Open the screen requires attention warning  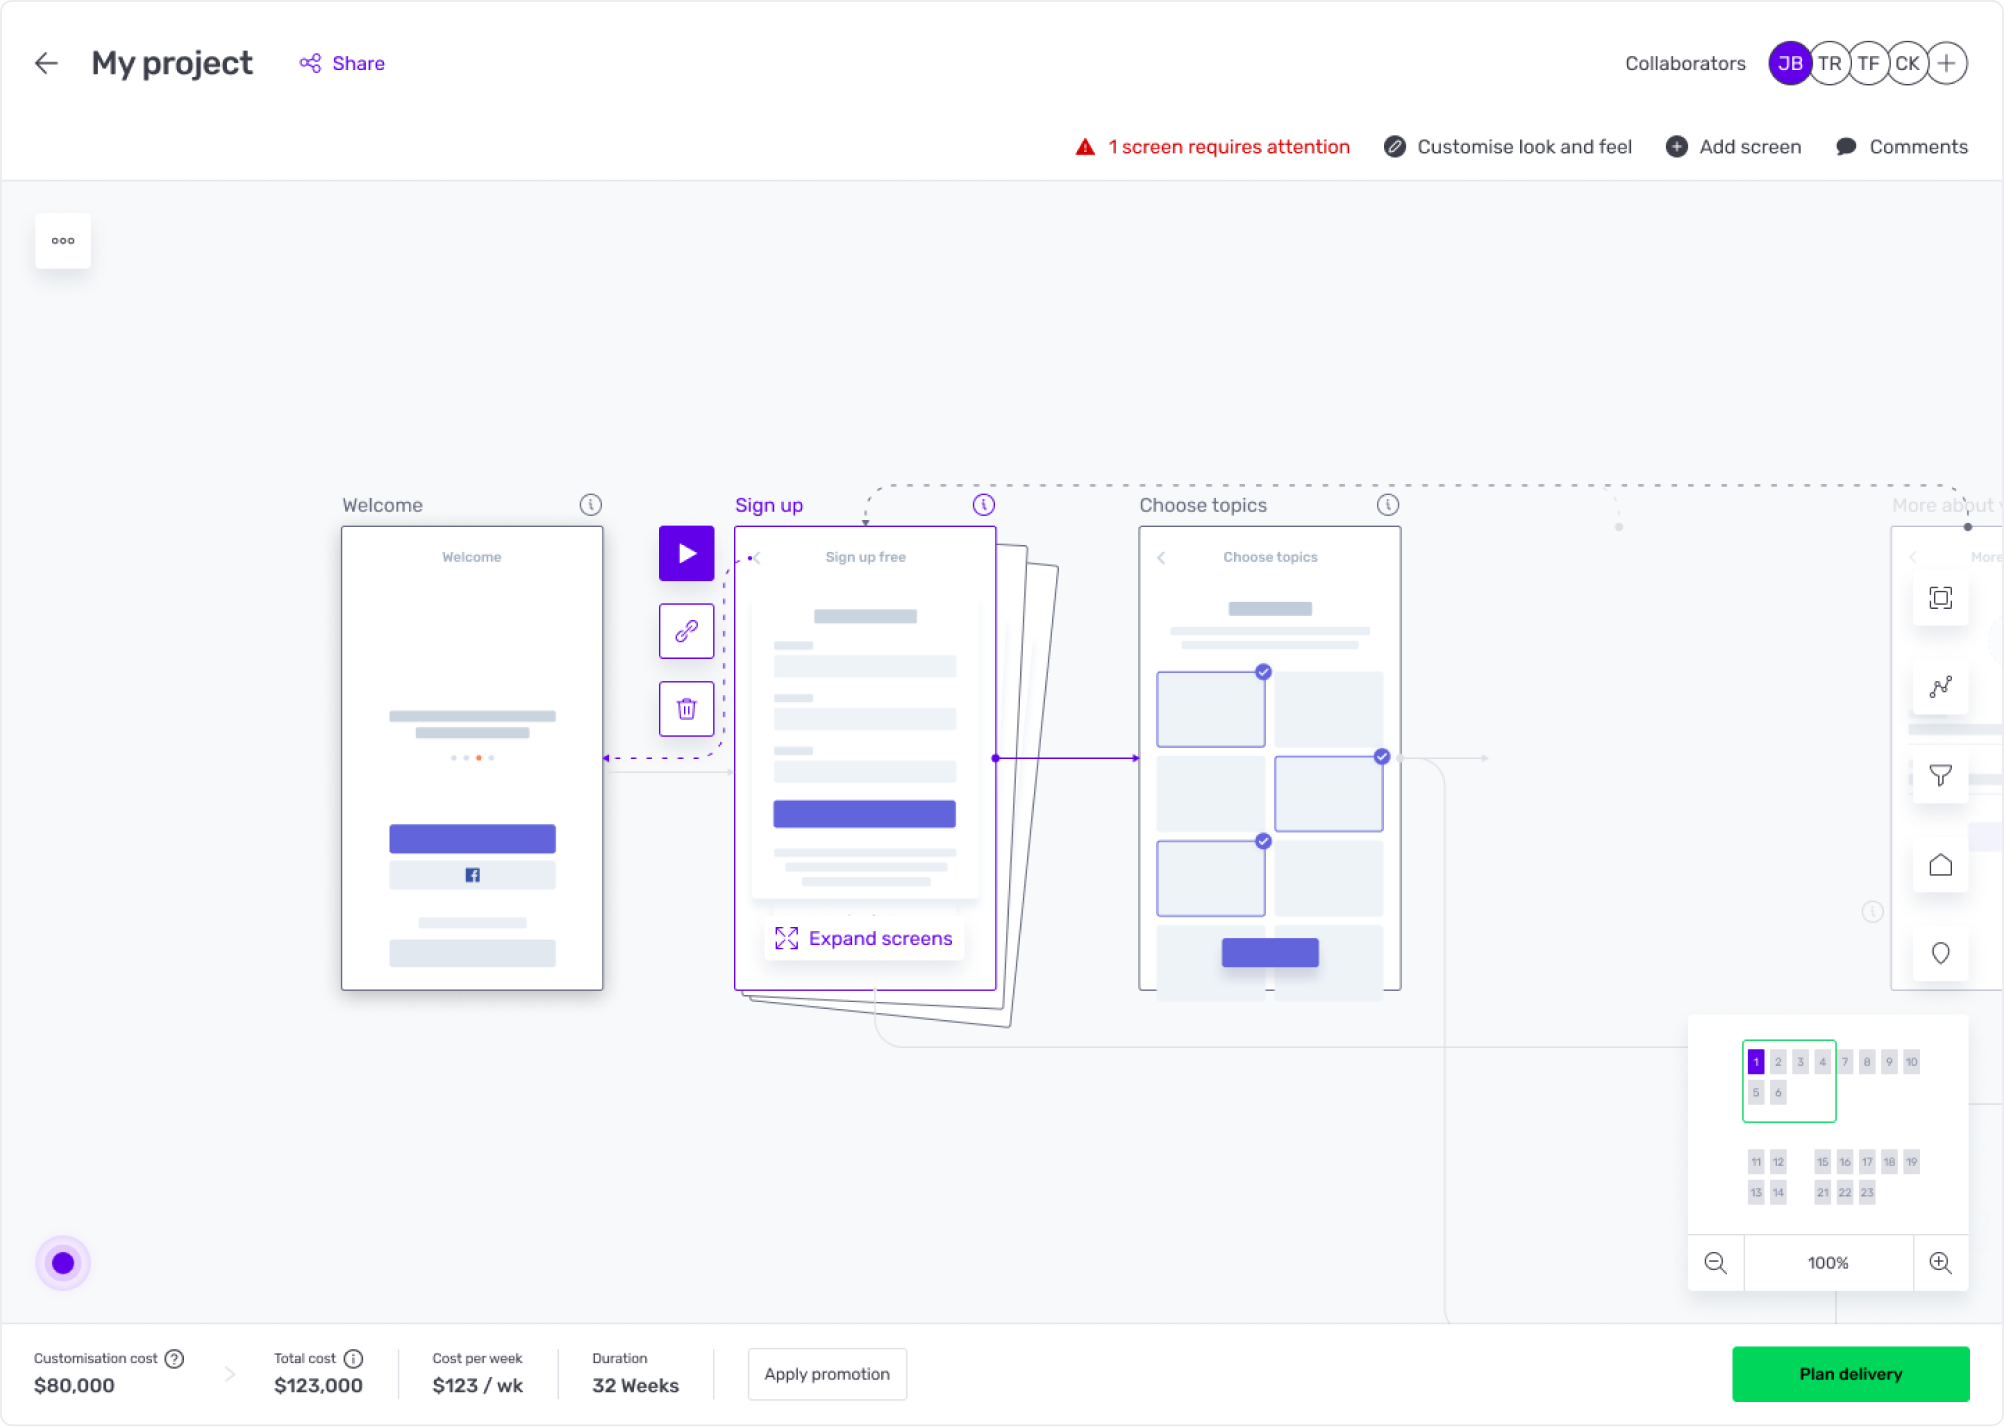(x=1212, y=147)
